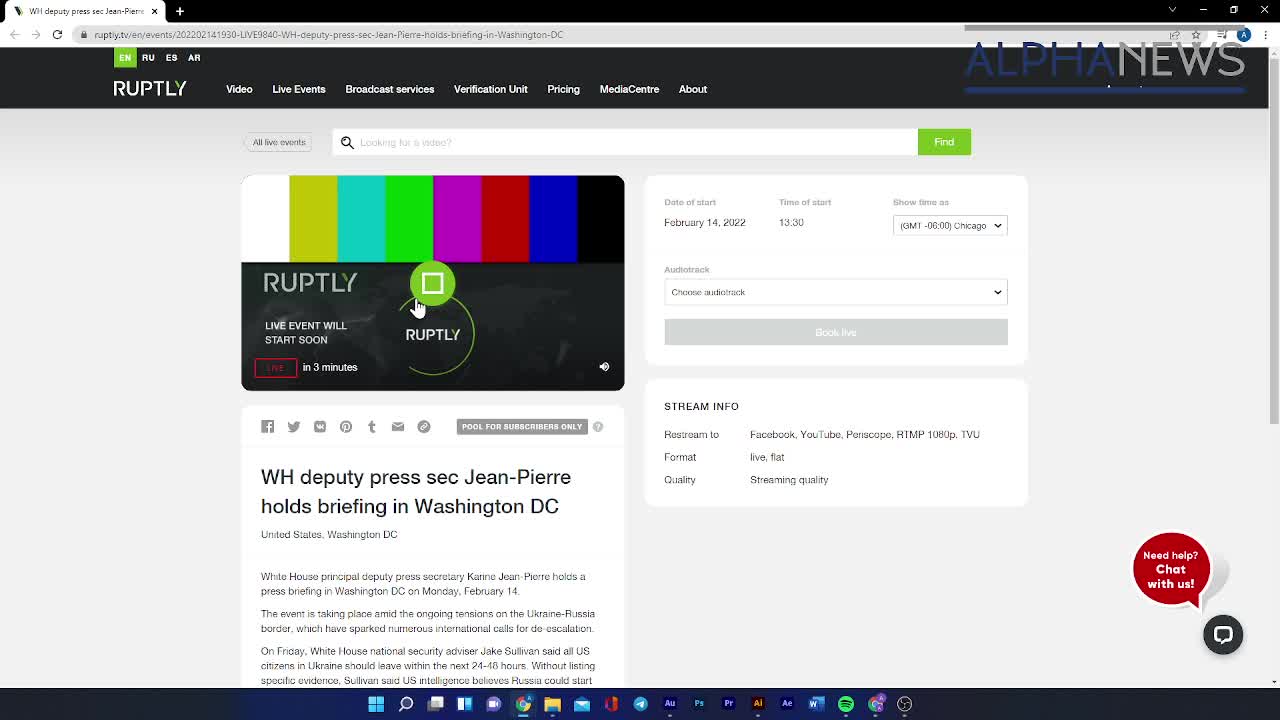The image size is (1280, 720).
Task: Click the United States, Washington DC location text
Action: [329, 534]
